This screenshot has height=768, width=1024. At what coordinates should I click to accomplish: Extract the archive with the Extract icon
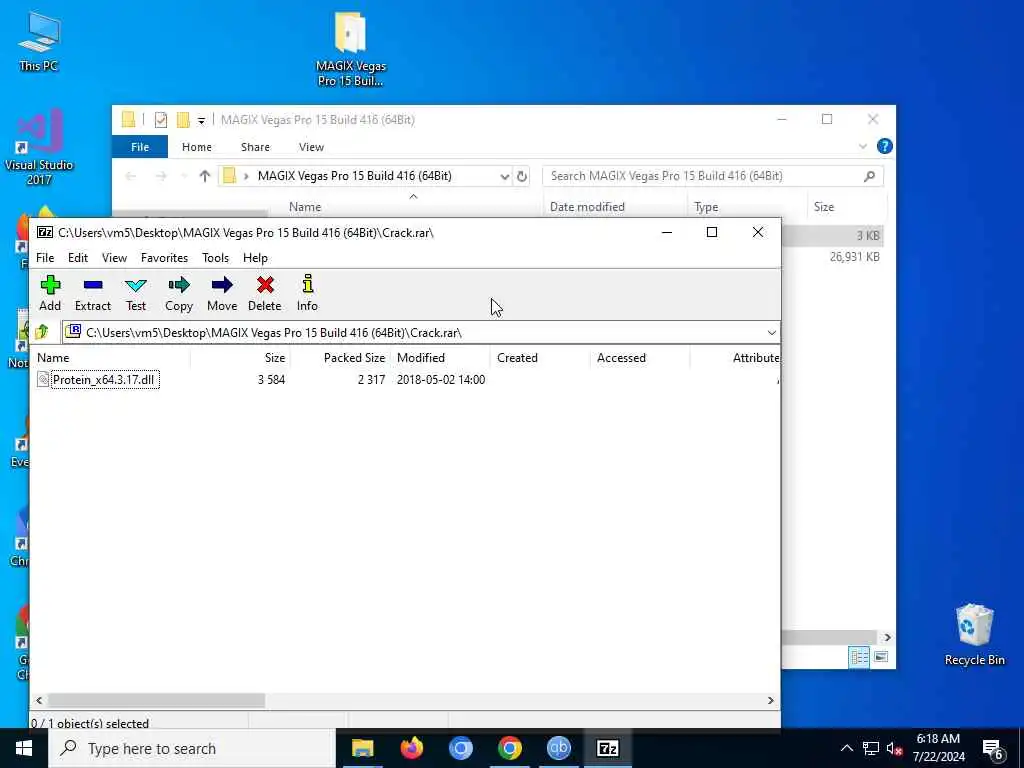click(93, 293)
